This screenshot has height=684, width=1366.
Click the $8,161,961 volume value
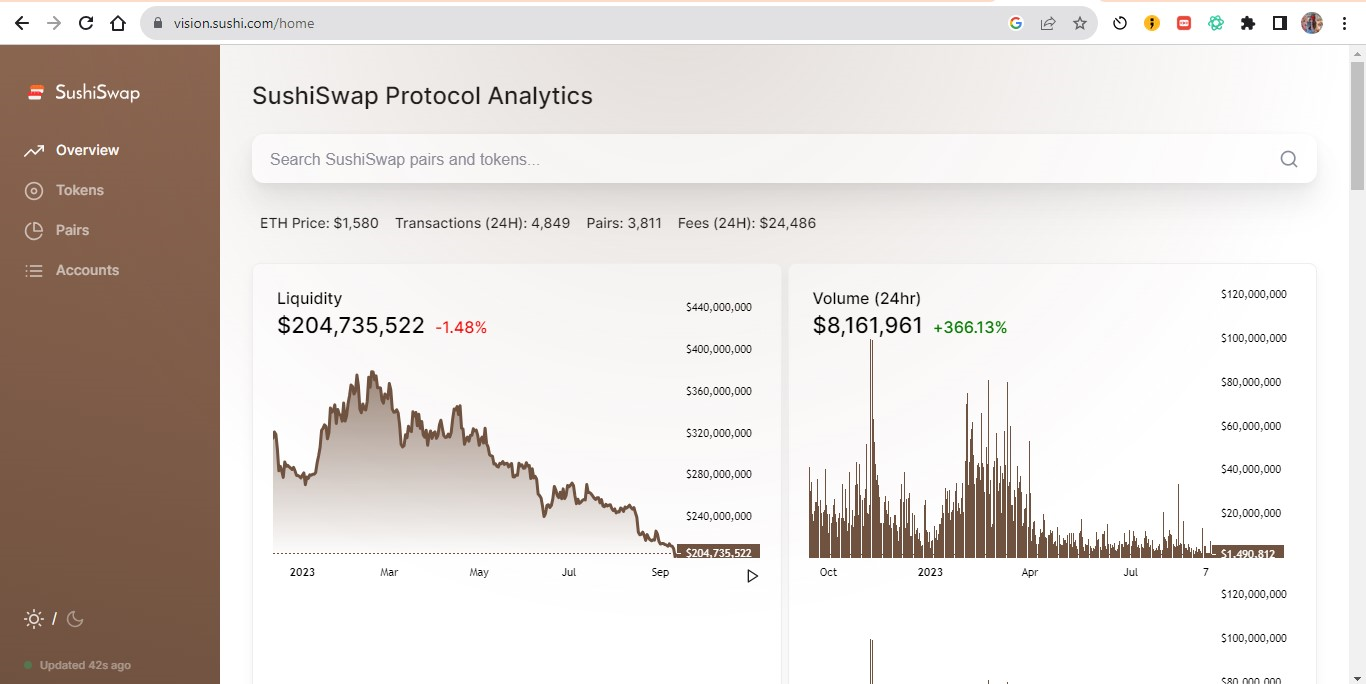(868, 326)
